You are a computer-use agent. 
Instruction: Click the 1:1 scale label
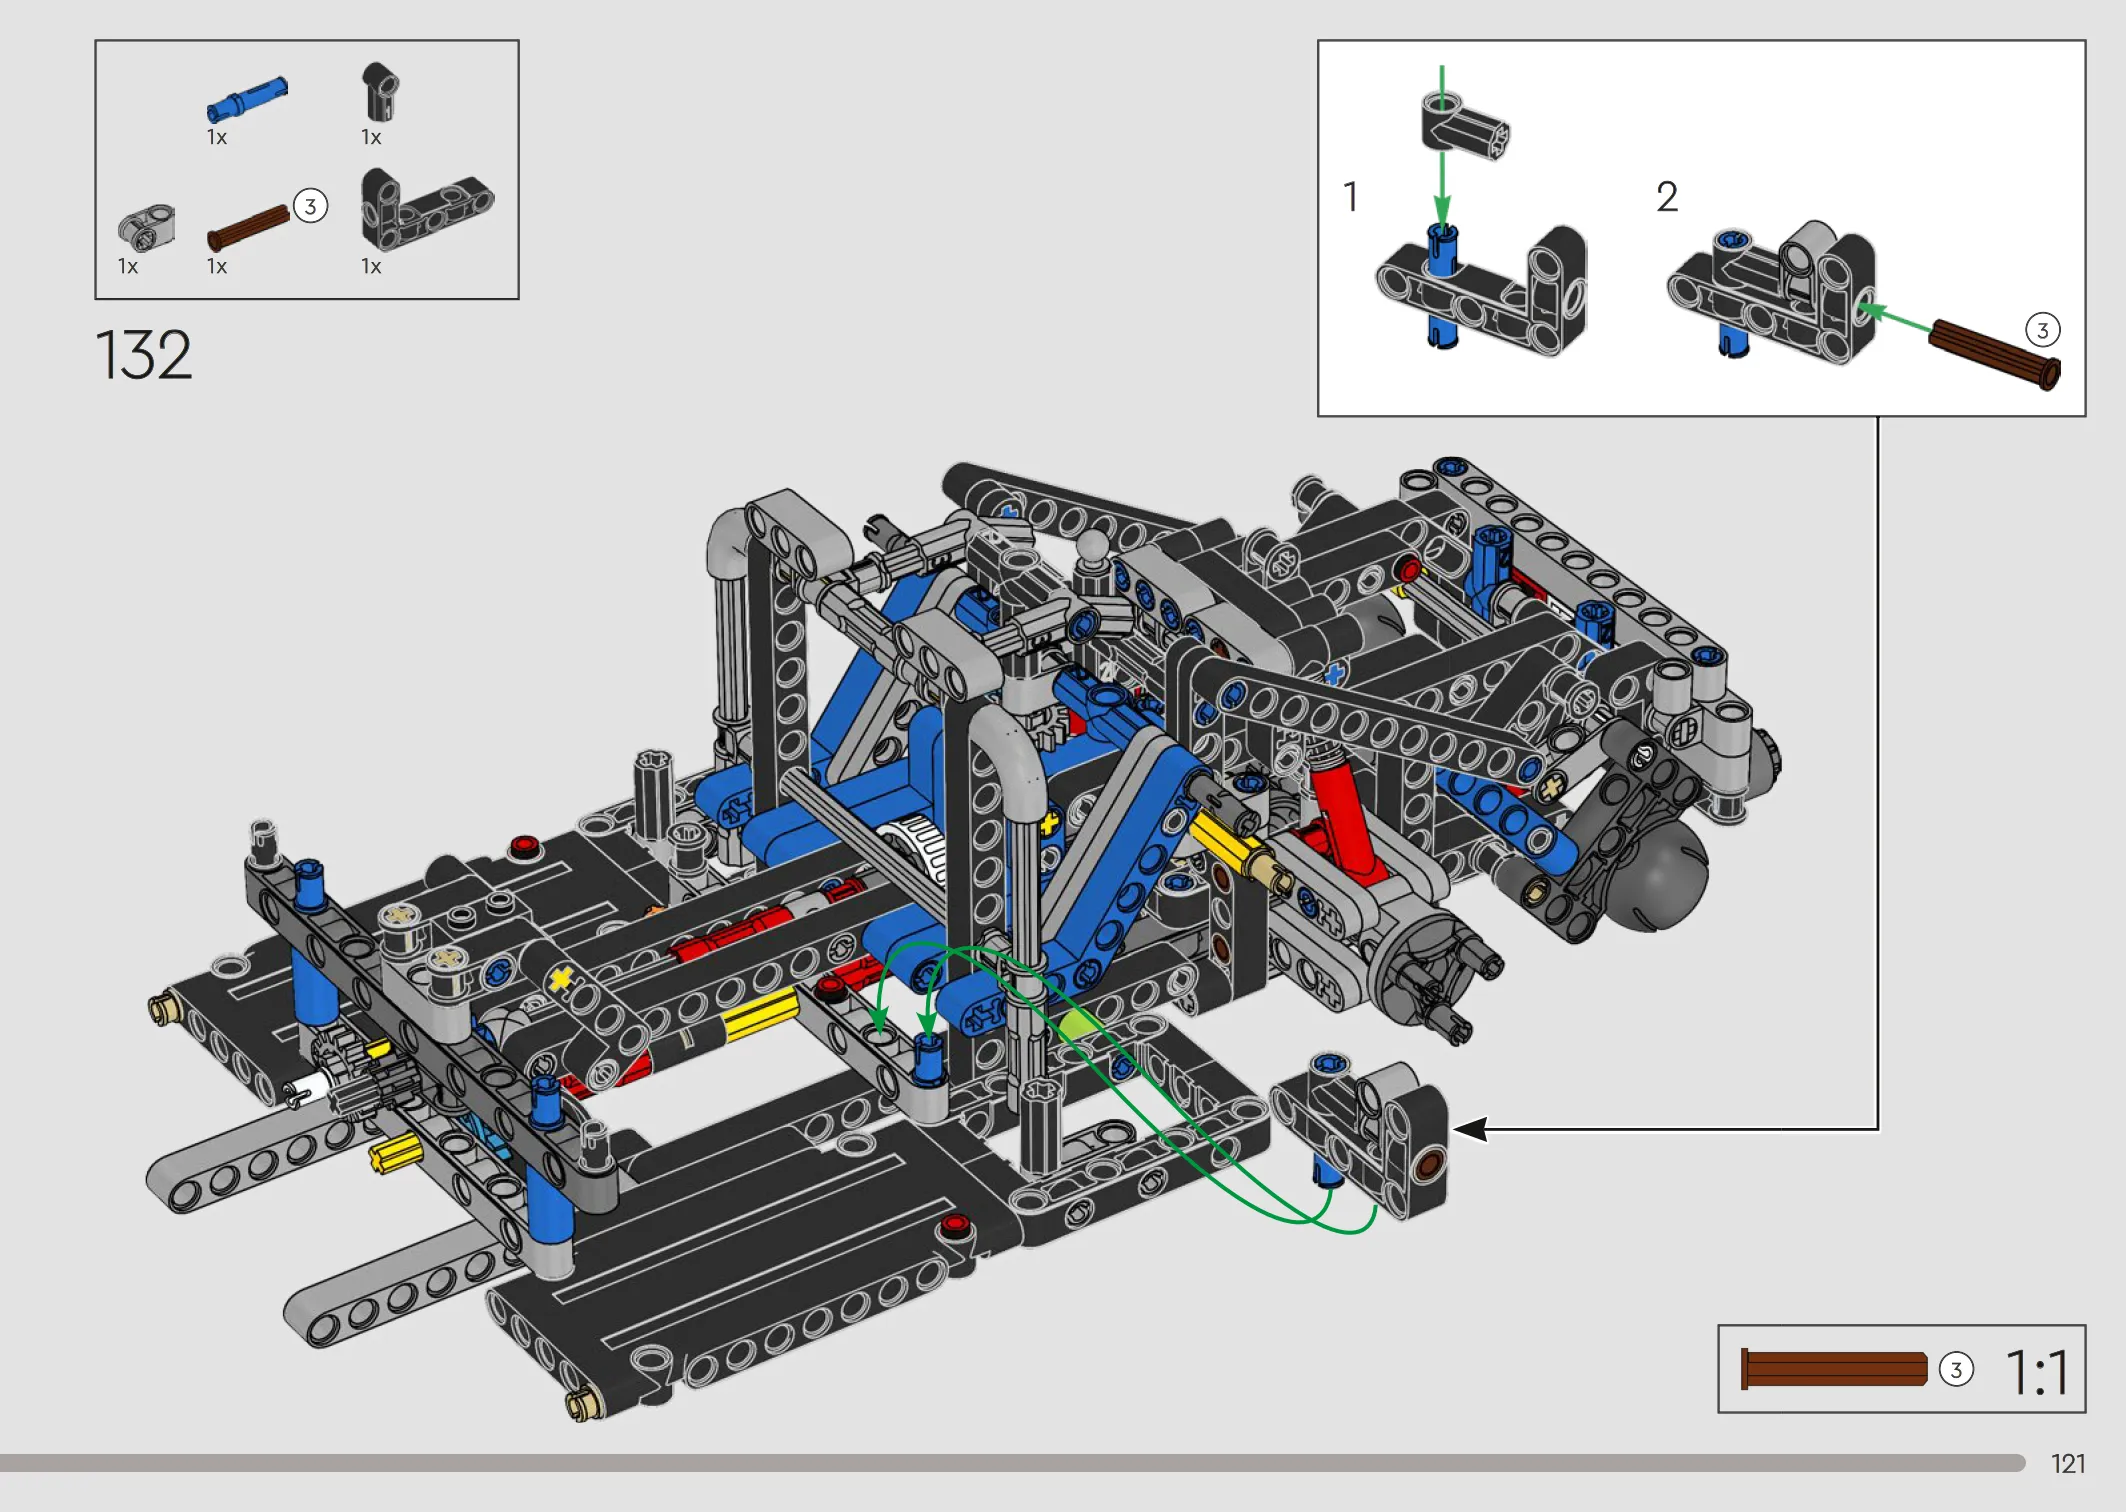2037,1372
